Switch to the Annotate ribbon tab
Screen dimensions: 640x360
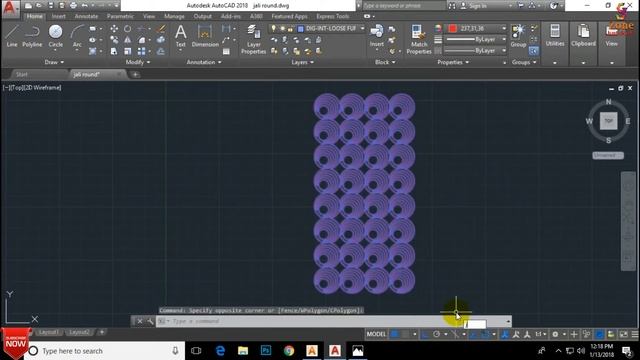point(86,16)
